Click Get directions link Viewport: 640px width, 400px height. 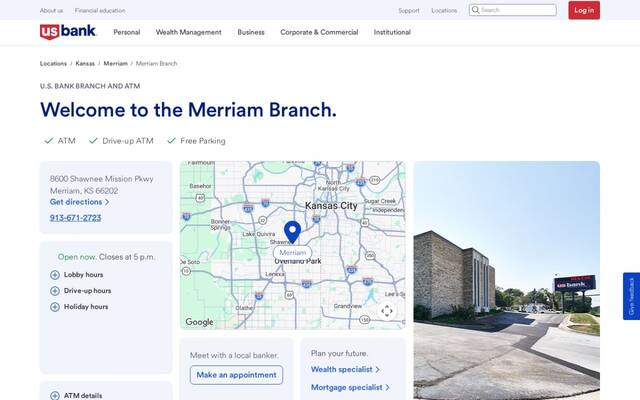click(x=80, y=202)
